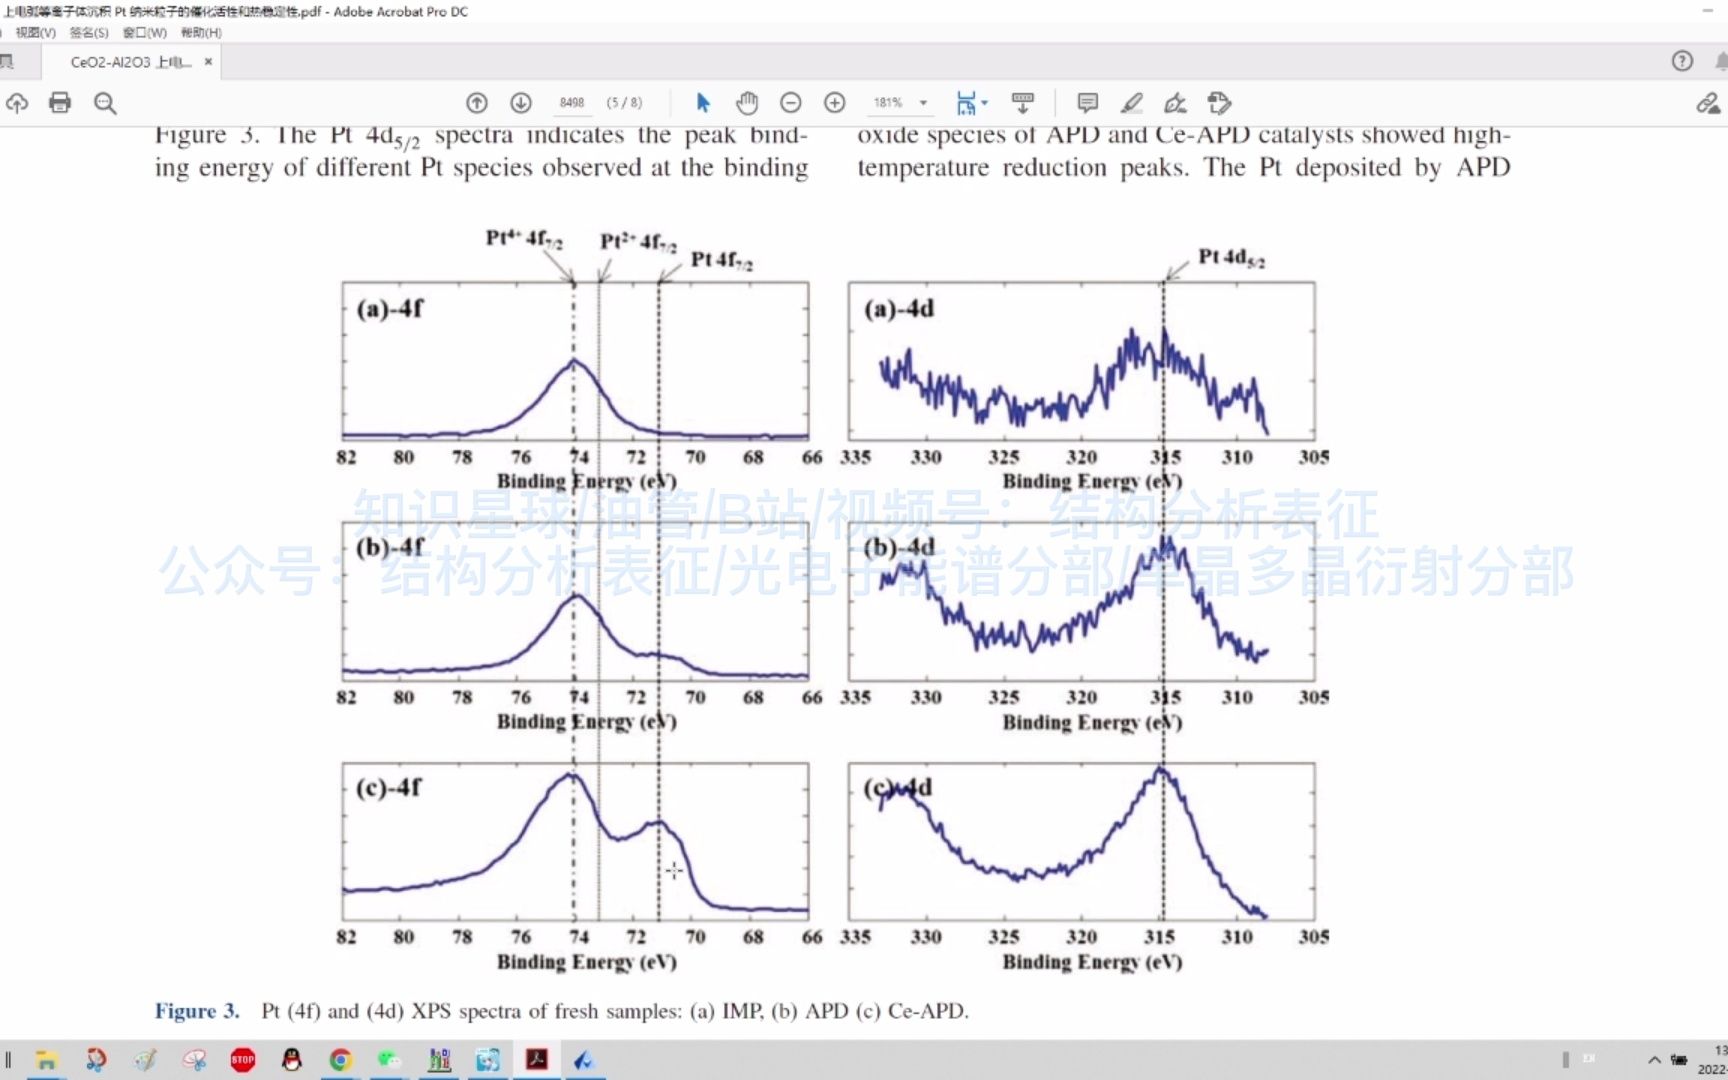Click the Pt2+ 4f7/2 peak annotation

point(638,242)
